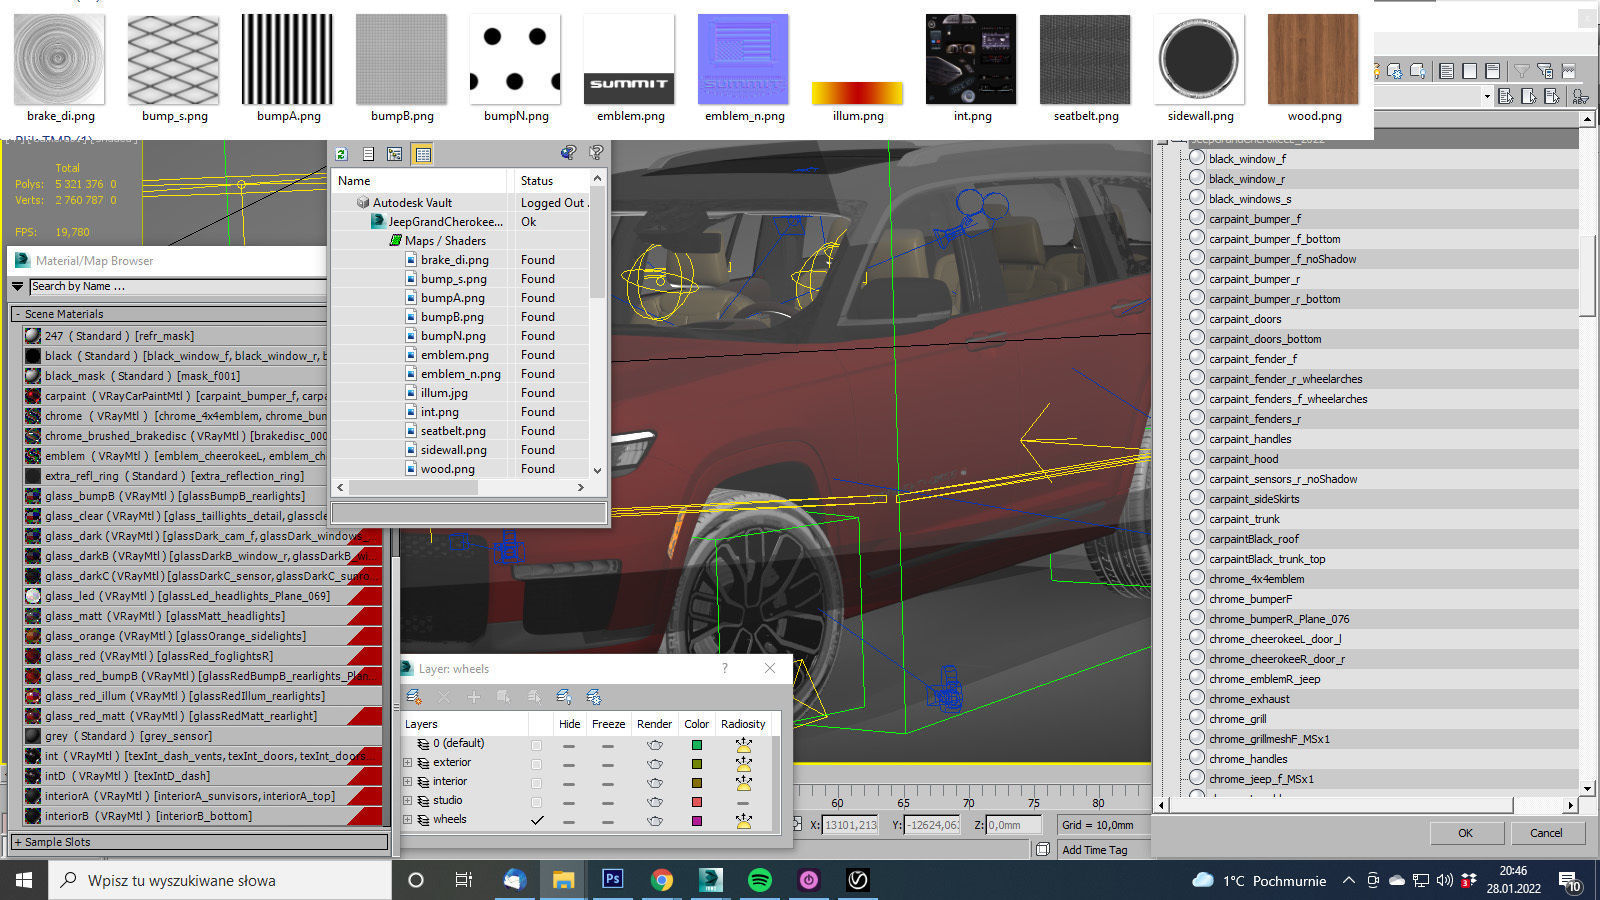Expand the interior layer

pyautogui.click(x=407, y=781)
